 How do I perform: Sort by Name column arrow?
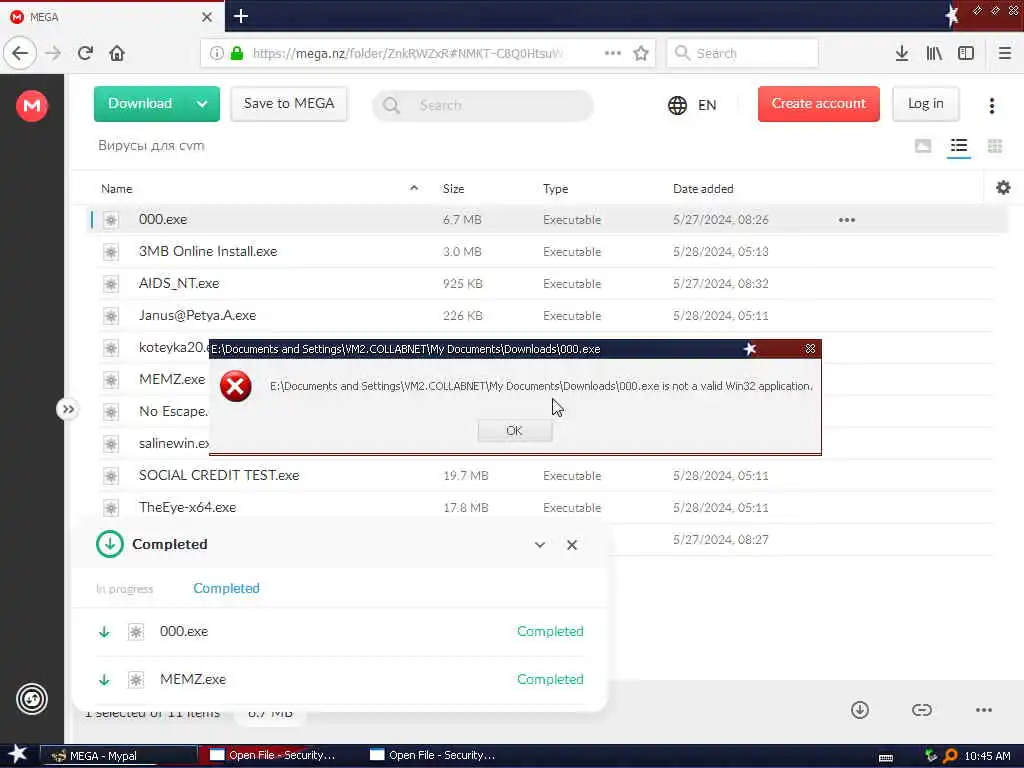coord(413,188)
